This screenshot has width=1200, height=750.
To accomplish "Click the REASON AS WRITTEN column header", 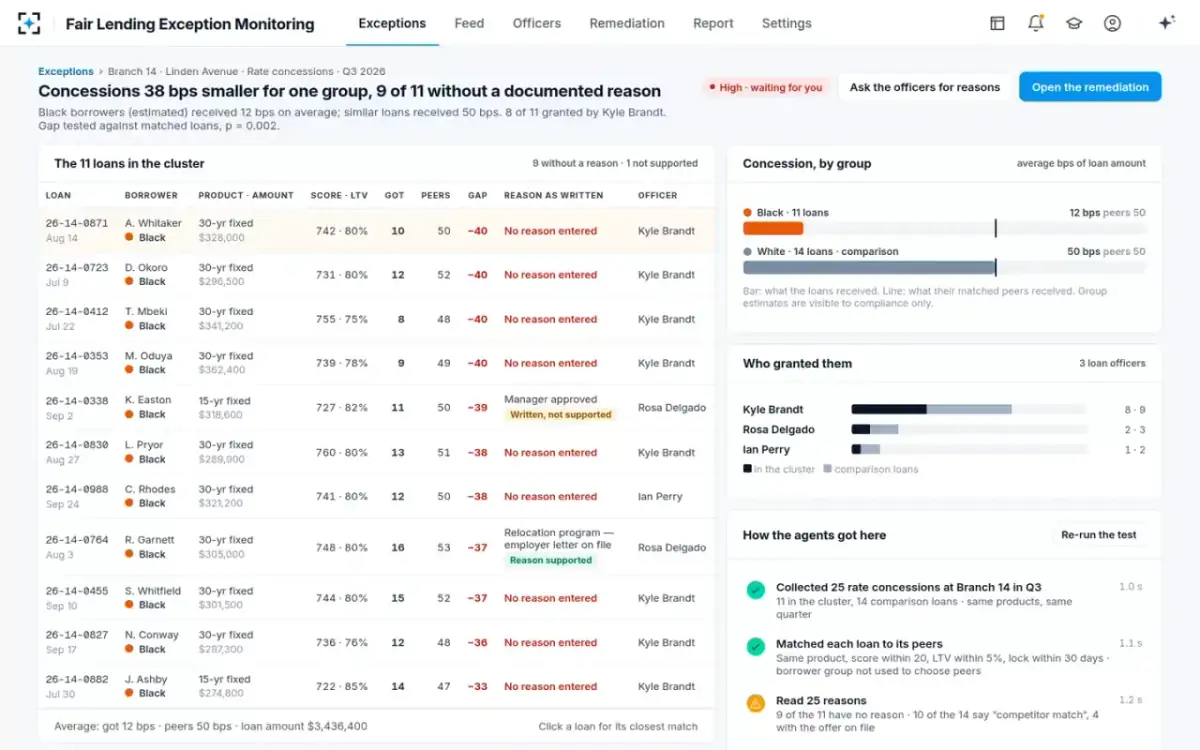I will (554, 195).
